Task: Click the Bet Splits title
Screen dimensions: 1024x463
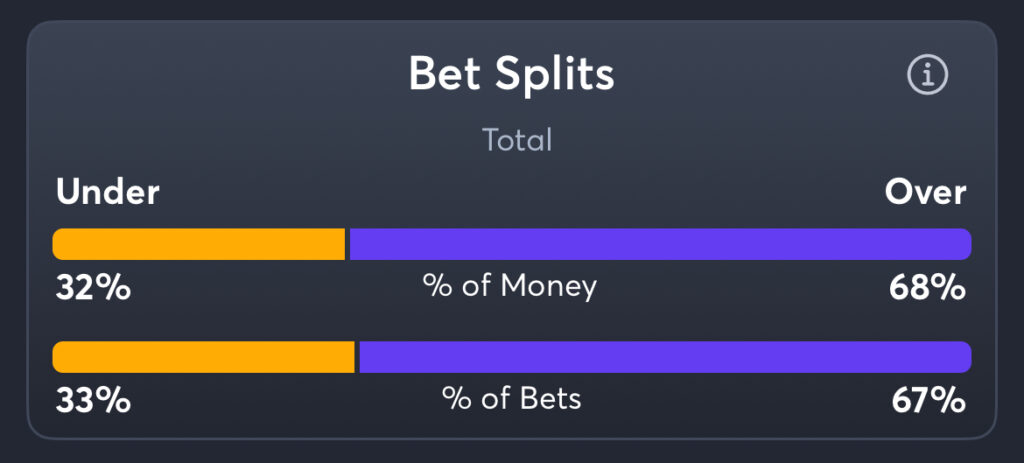Action: (x=511, y=74)
